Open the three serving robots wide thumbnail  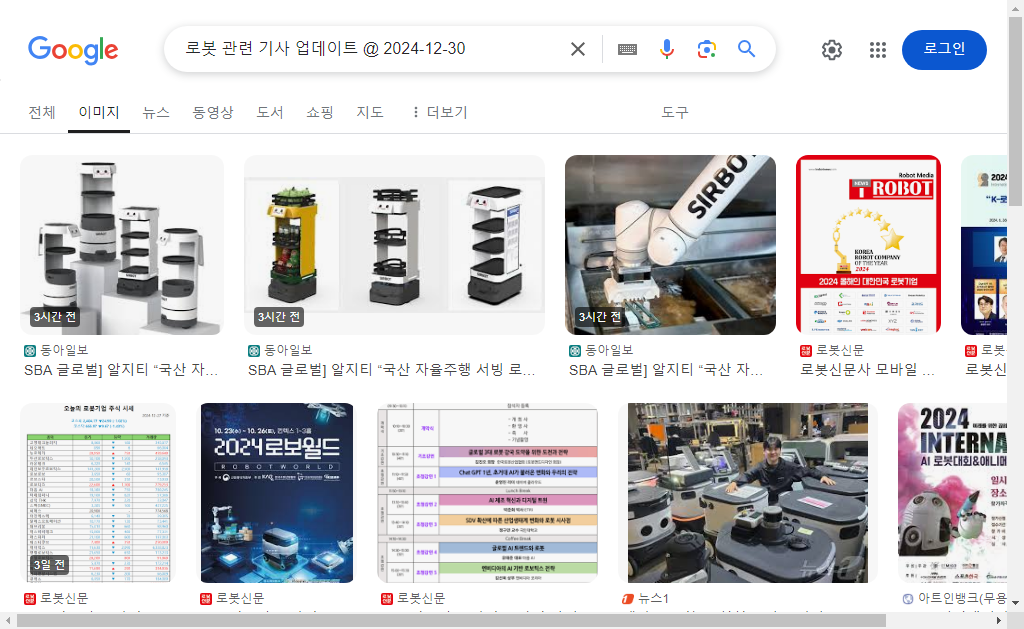pyautogui.click(x=394, y=245)
